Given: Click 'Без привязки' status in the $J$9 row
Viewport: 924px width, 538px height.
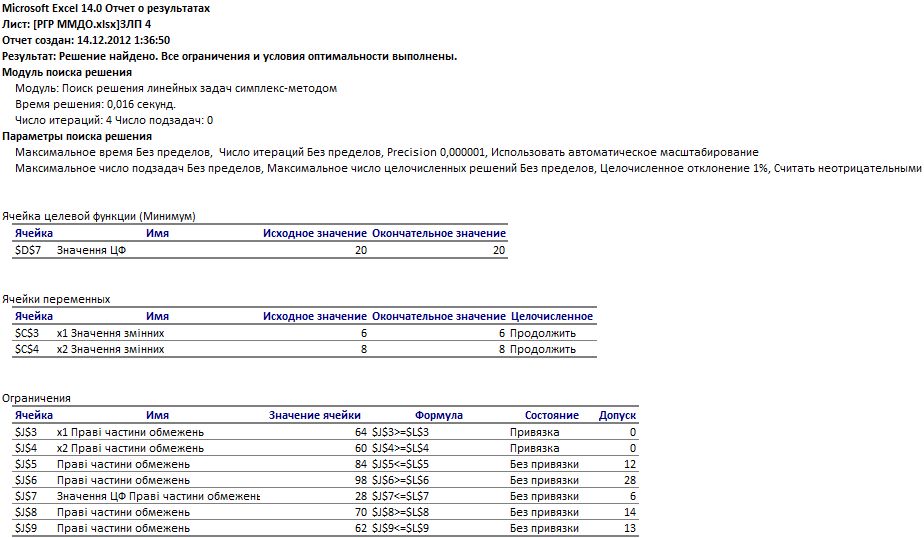Looking at the screenshot, I should 544,528.
